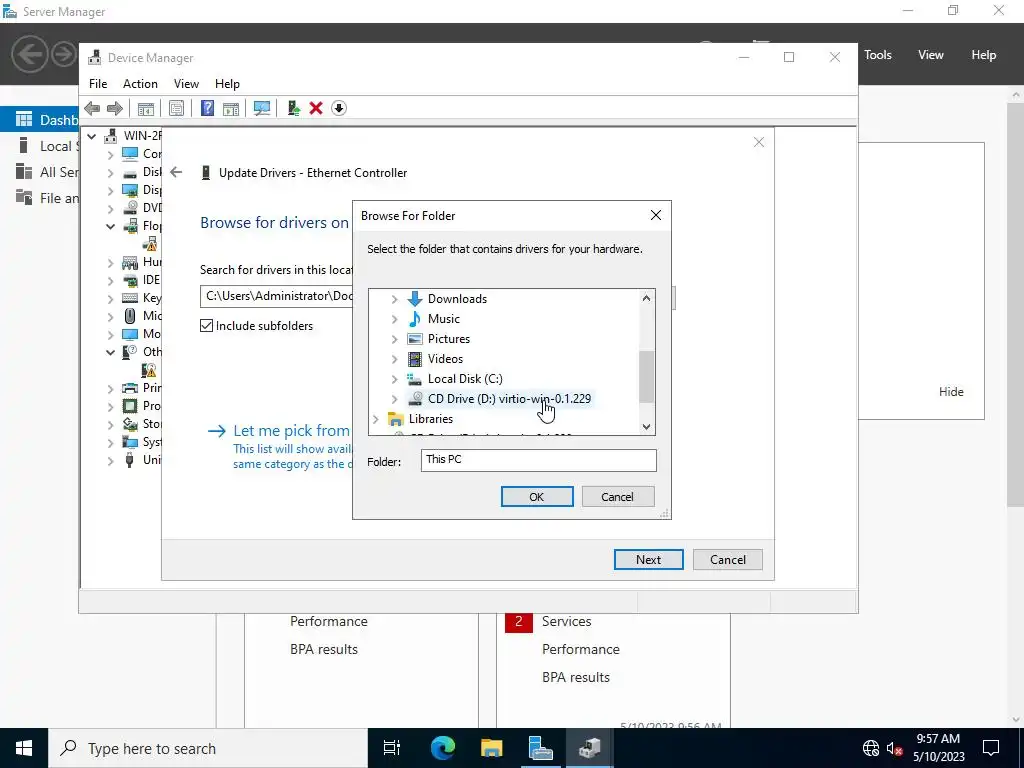
Task: Click taskbar search box
Action: tap(208, 748)
